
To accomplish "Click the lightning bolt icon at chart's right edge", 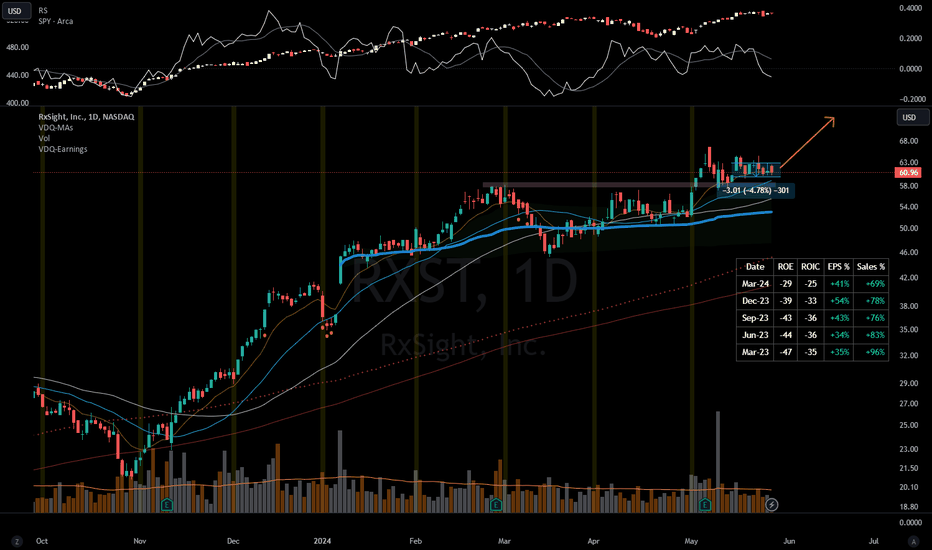I will coord(772,505).
